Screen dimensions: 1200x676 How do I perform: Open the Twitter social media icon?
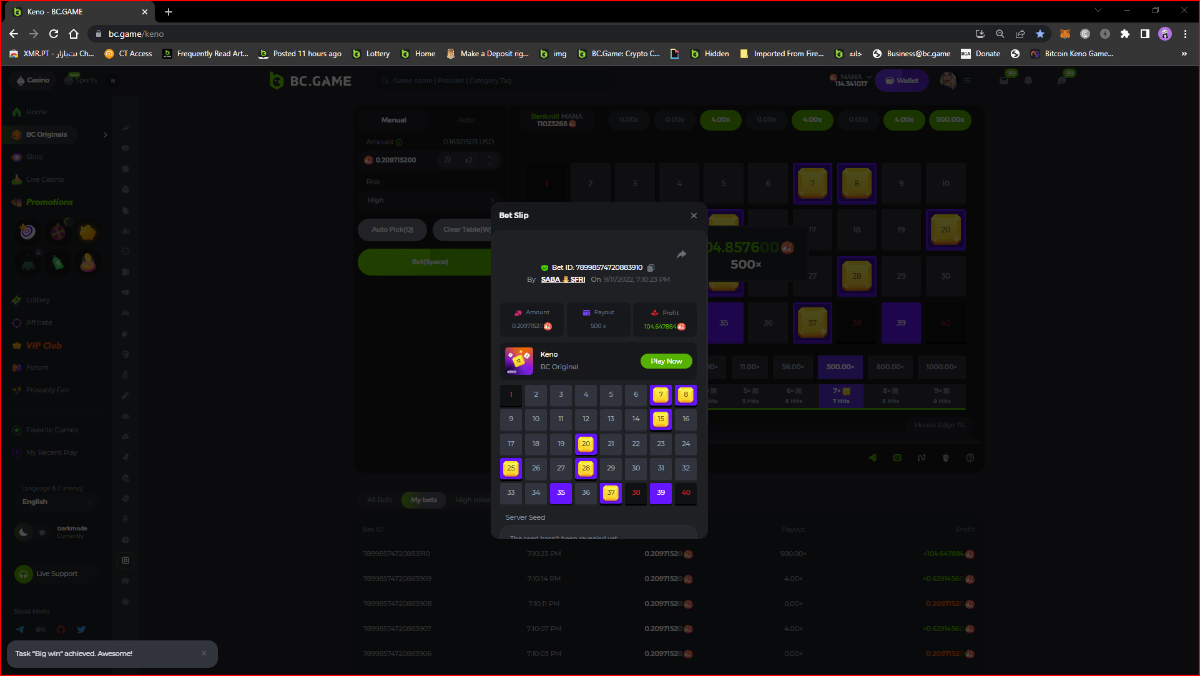pos(81,629)
